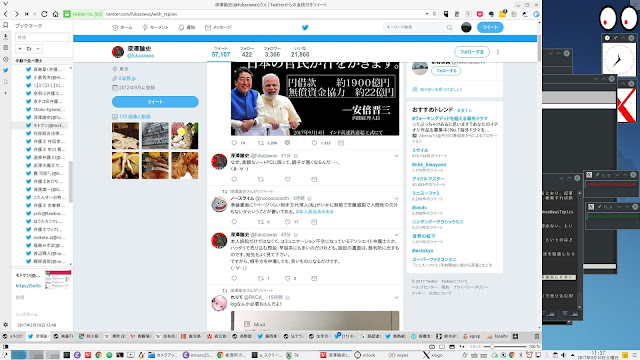Open the profile more options dots
Screen dimensions: 640x360
pyautogui.click(x=498, y=52)
